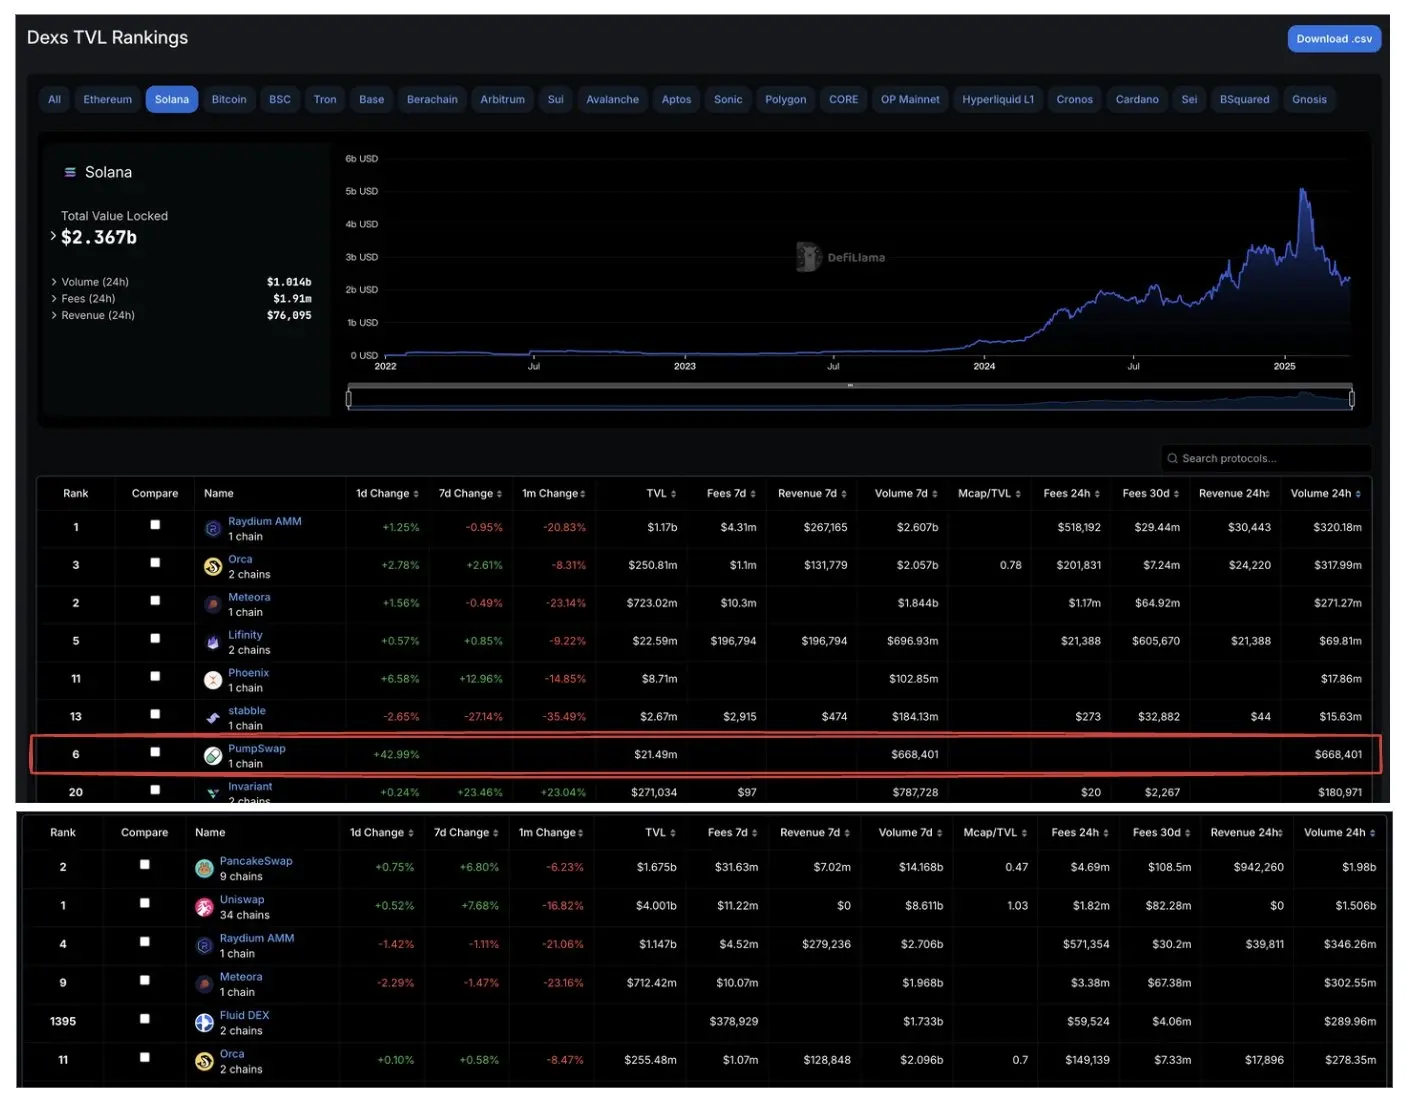Click the magnifier icon in search protocols
This screenshot has width=1406, height=1102.
click(1172, 458)
